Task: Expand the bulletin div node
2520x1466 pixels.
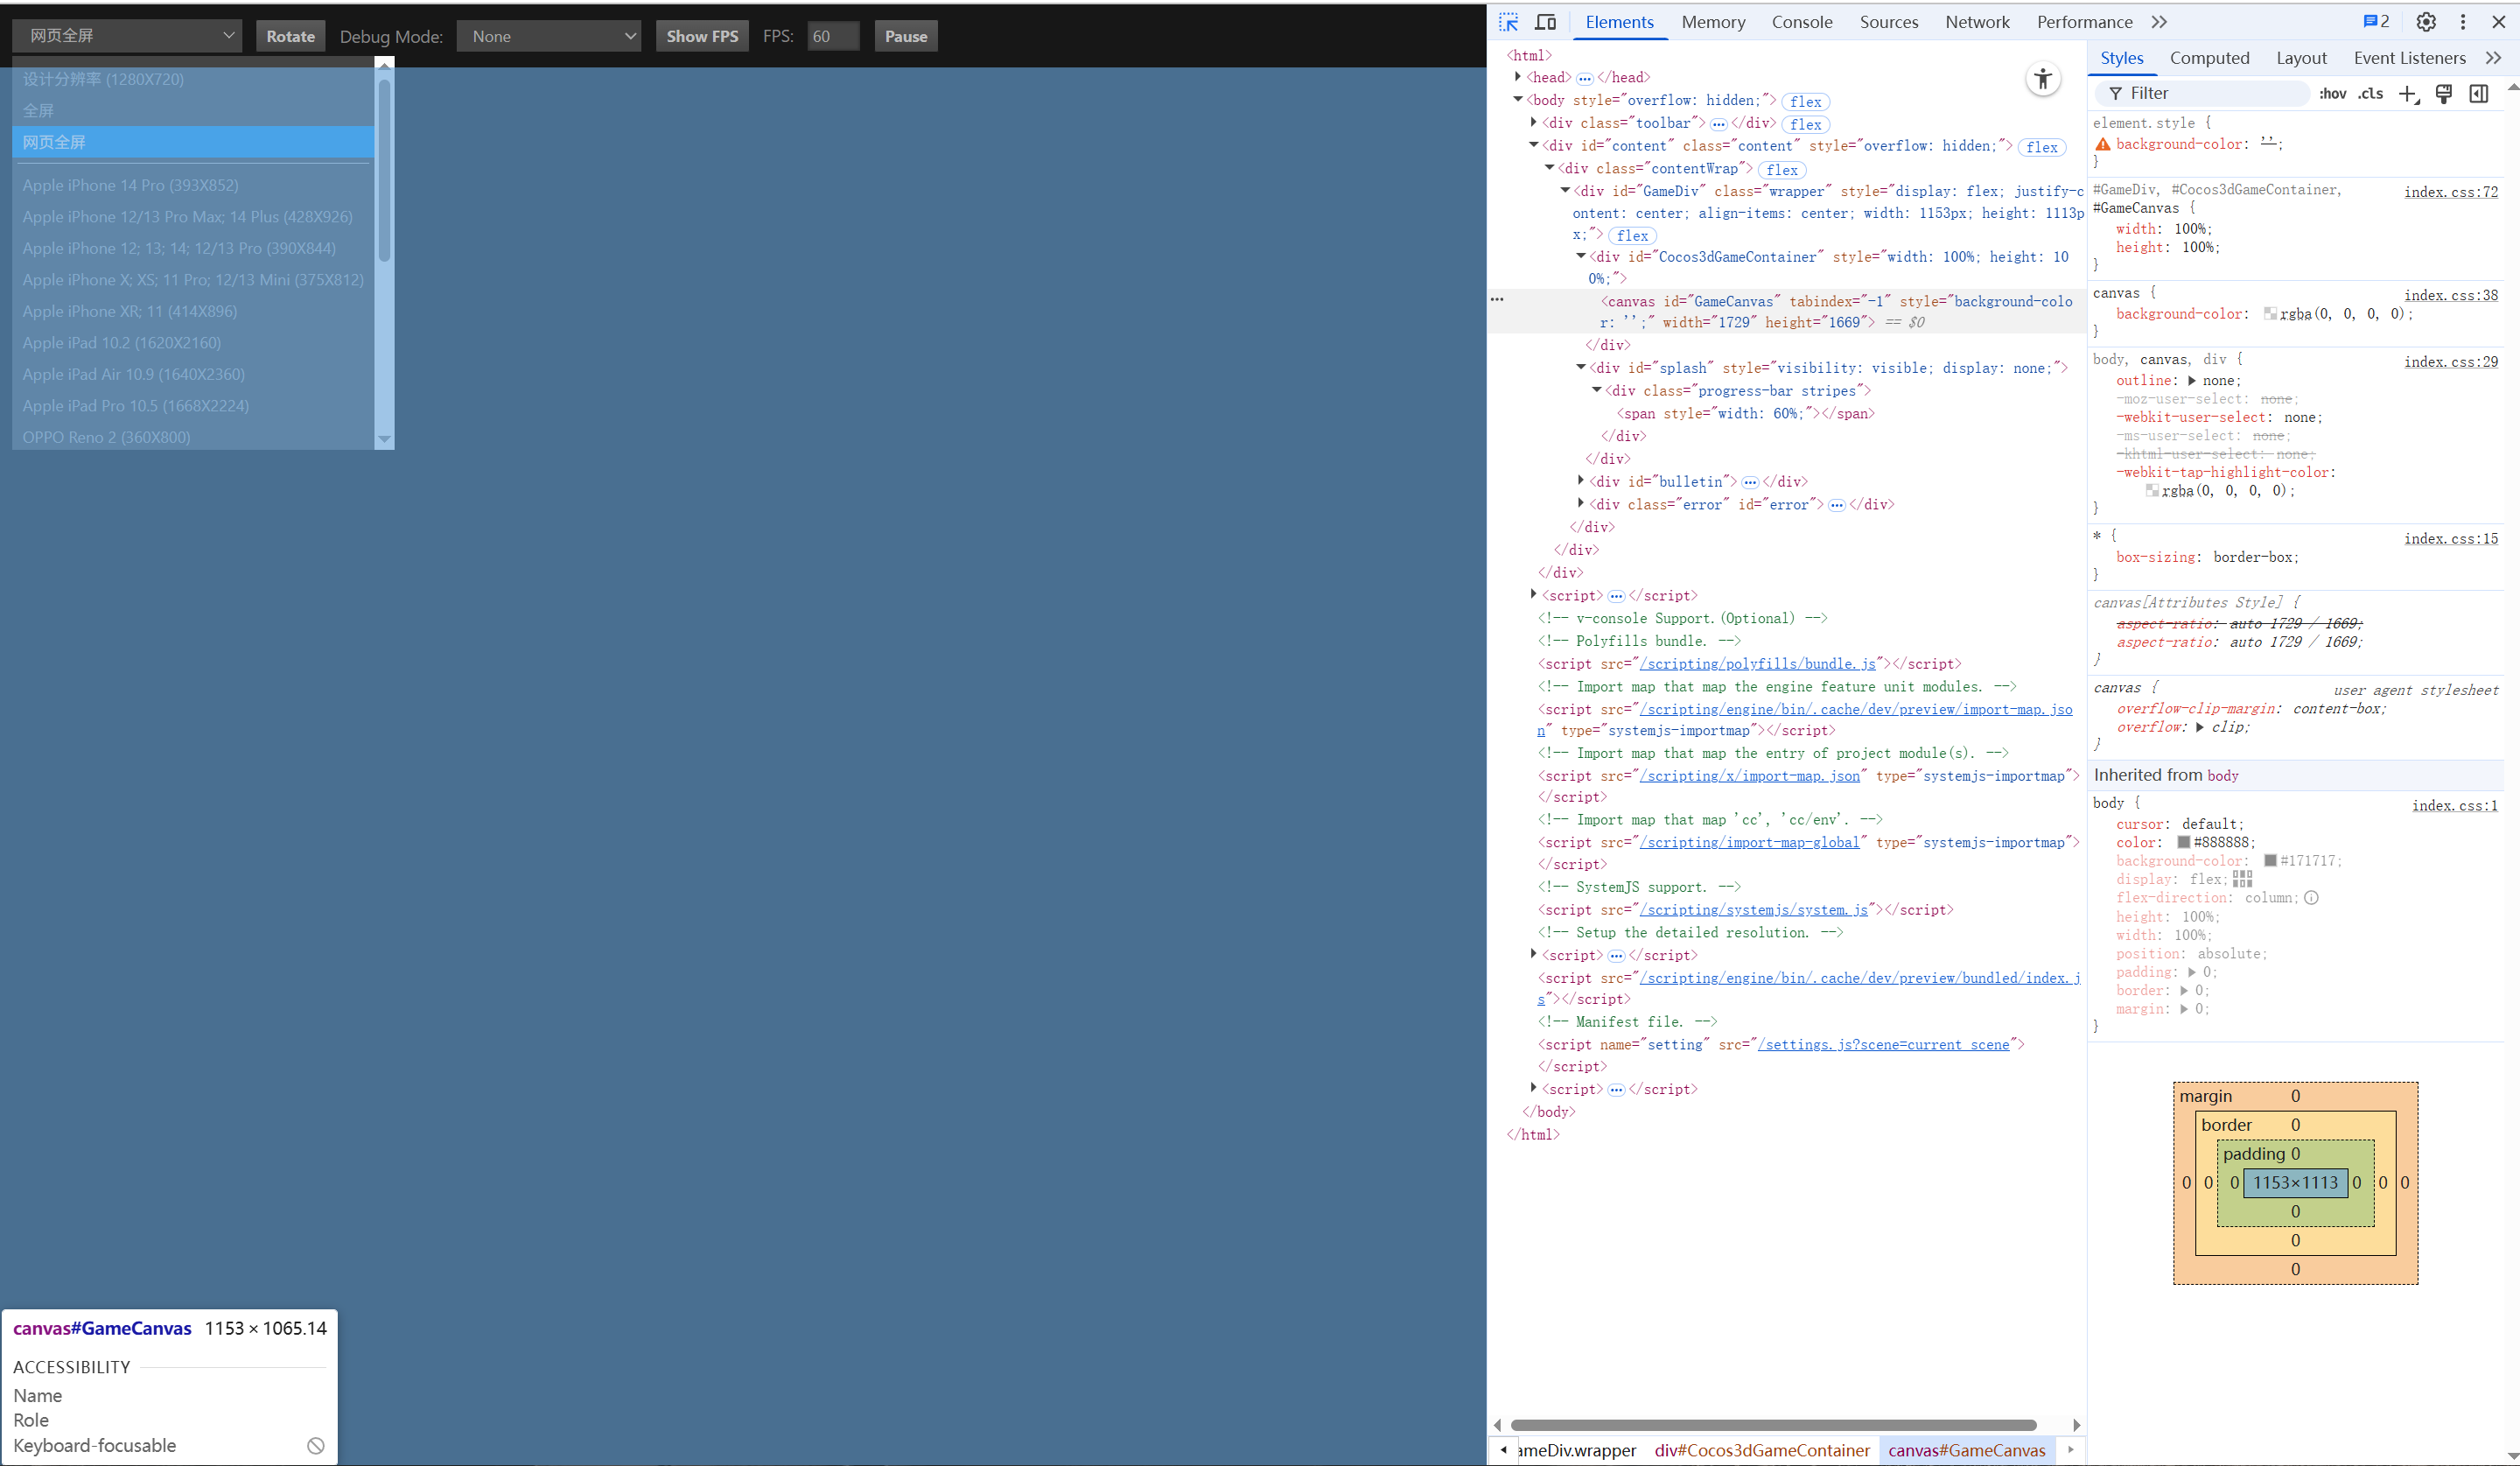Action: [x=1581, y=481]
